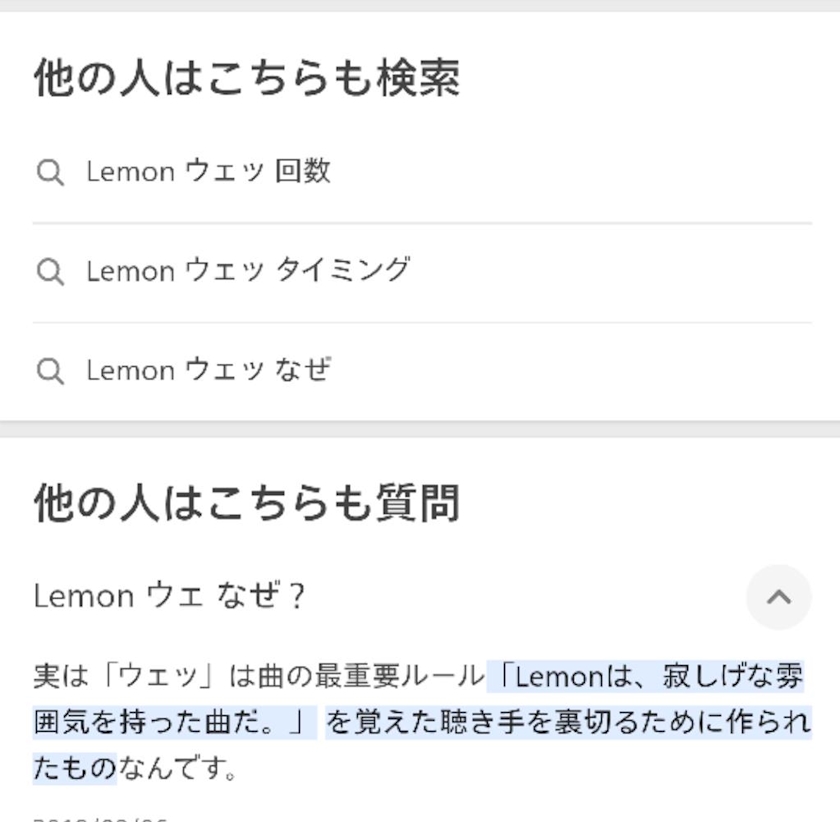The image size is (840, 822).
Task: Click the search icon beside "Lemon ウェッ なぜ"
Action: pos(50,372)
